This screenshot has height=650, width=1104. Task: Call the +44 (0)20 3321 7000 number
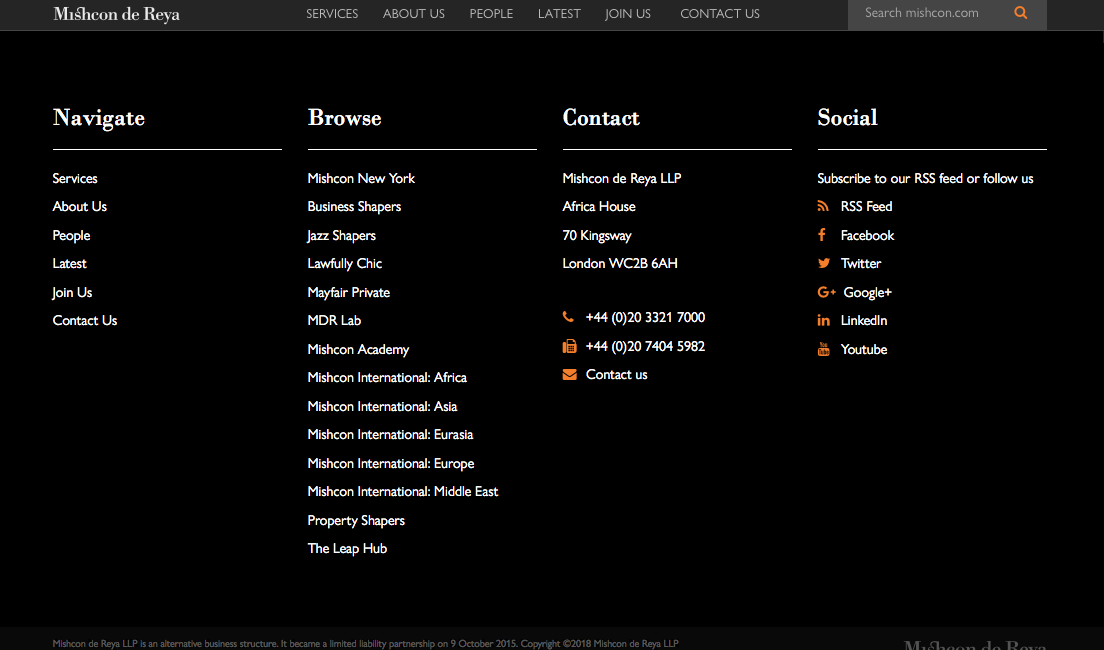pyautogui.click(x=645, y=318)
